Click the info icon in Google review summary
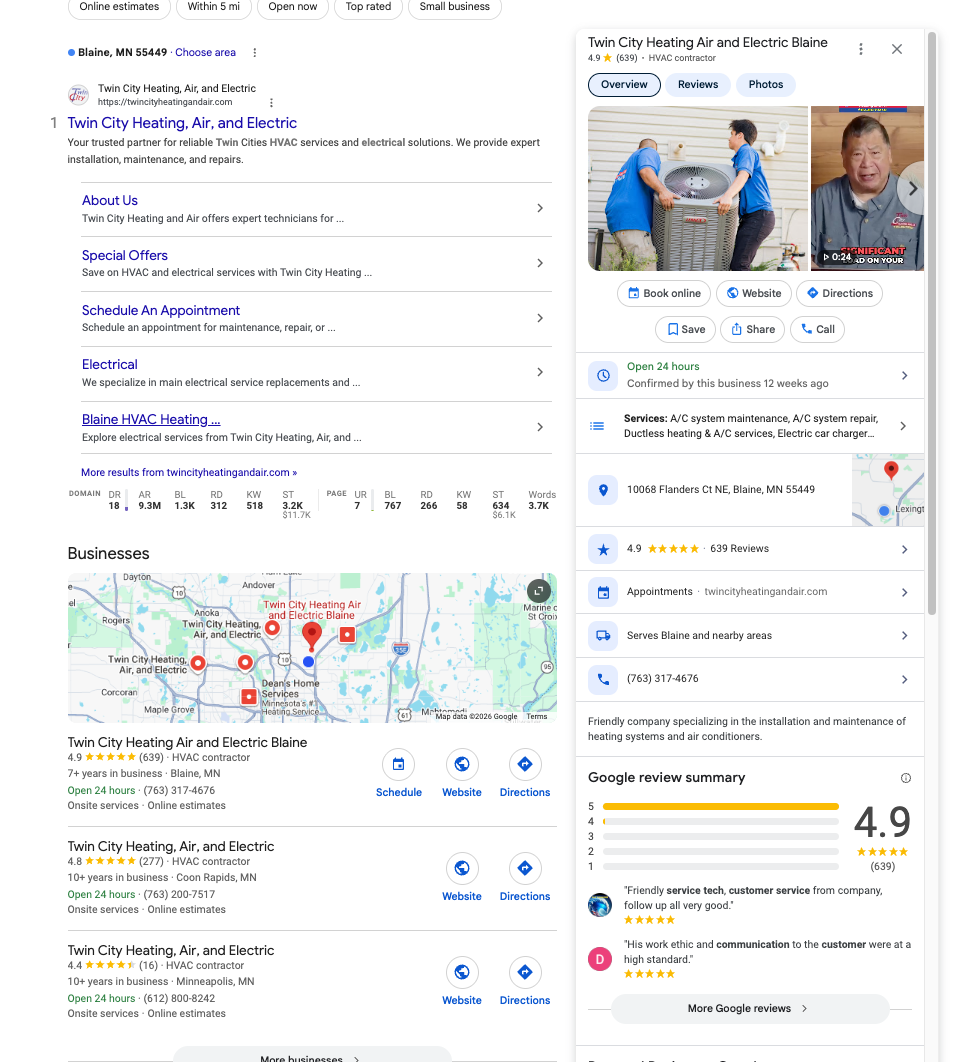965x1062 pixels. (x=905, y=778)
